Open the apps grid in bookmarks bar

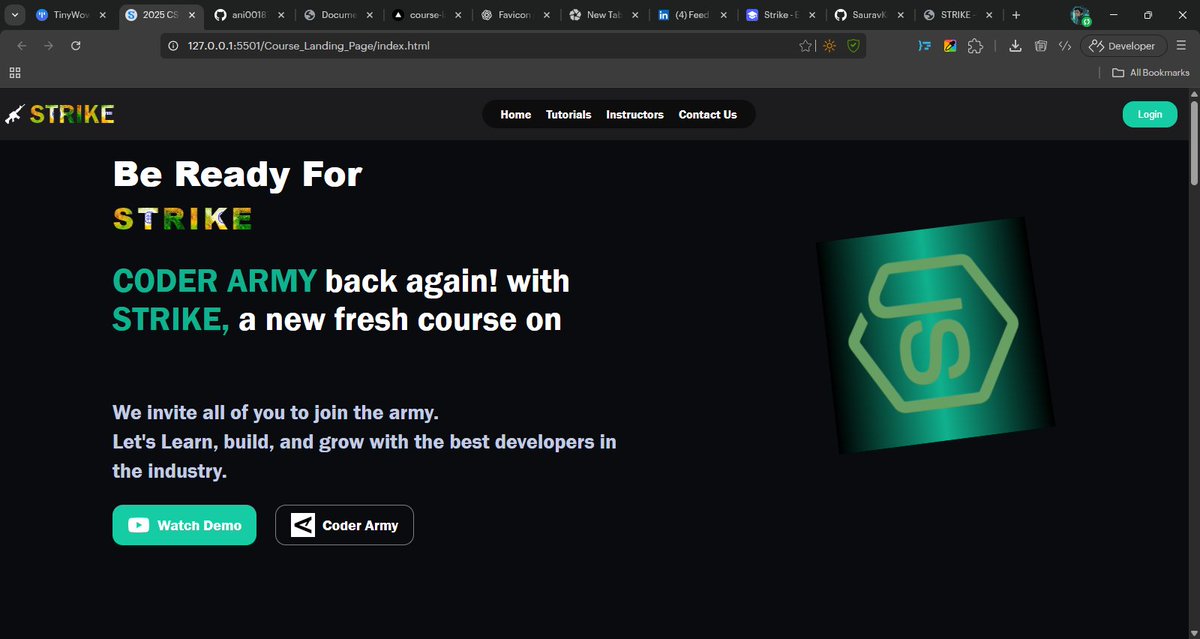[14, 73]
